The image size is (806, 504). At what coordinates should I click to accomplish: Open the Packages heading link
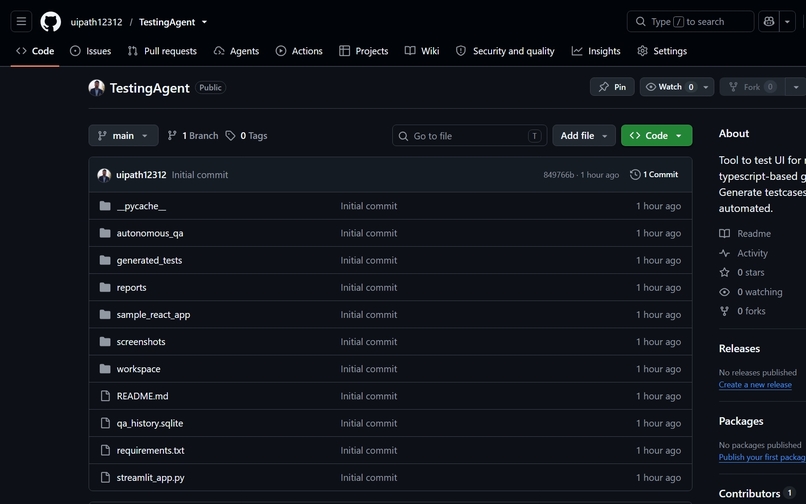741,421
